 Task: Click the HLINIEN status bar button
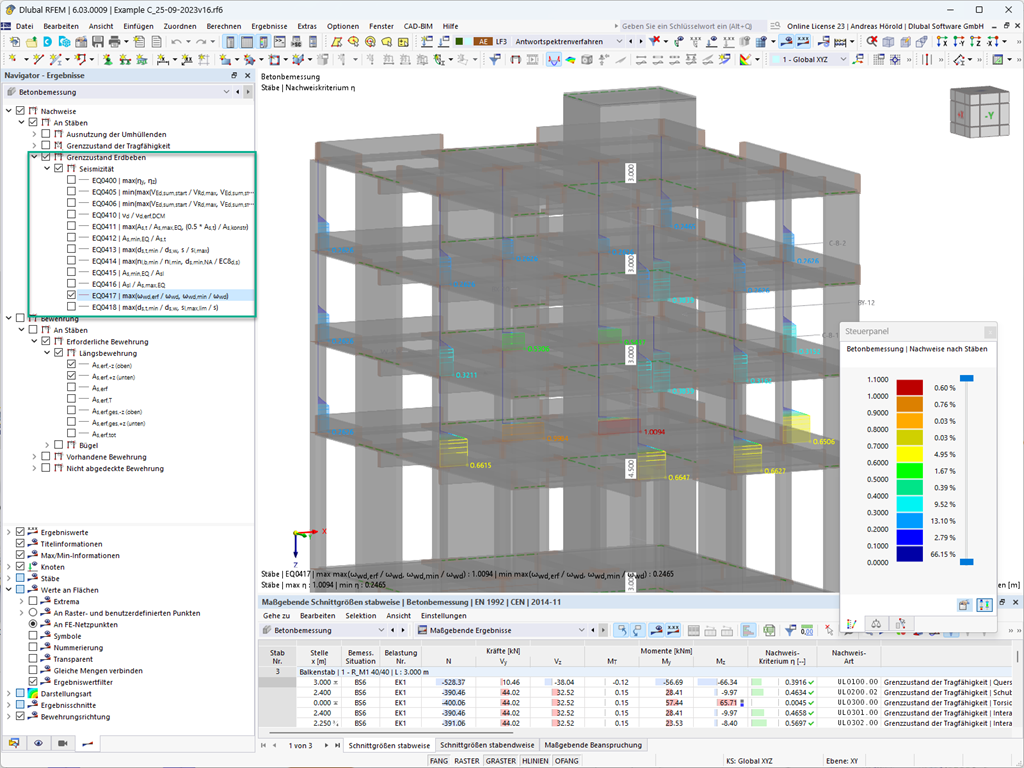[536, 761]
